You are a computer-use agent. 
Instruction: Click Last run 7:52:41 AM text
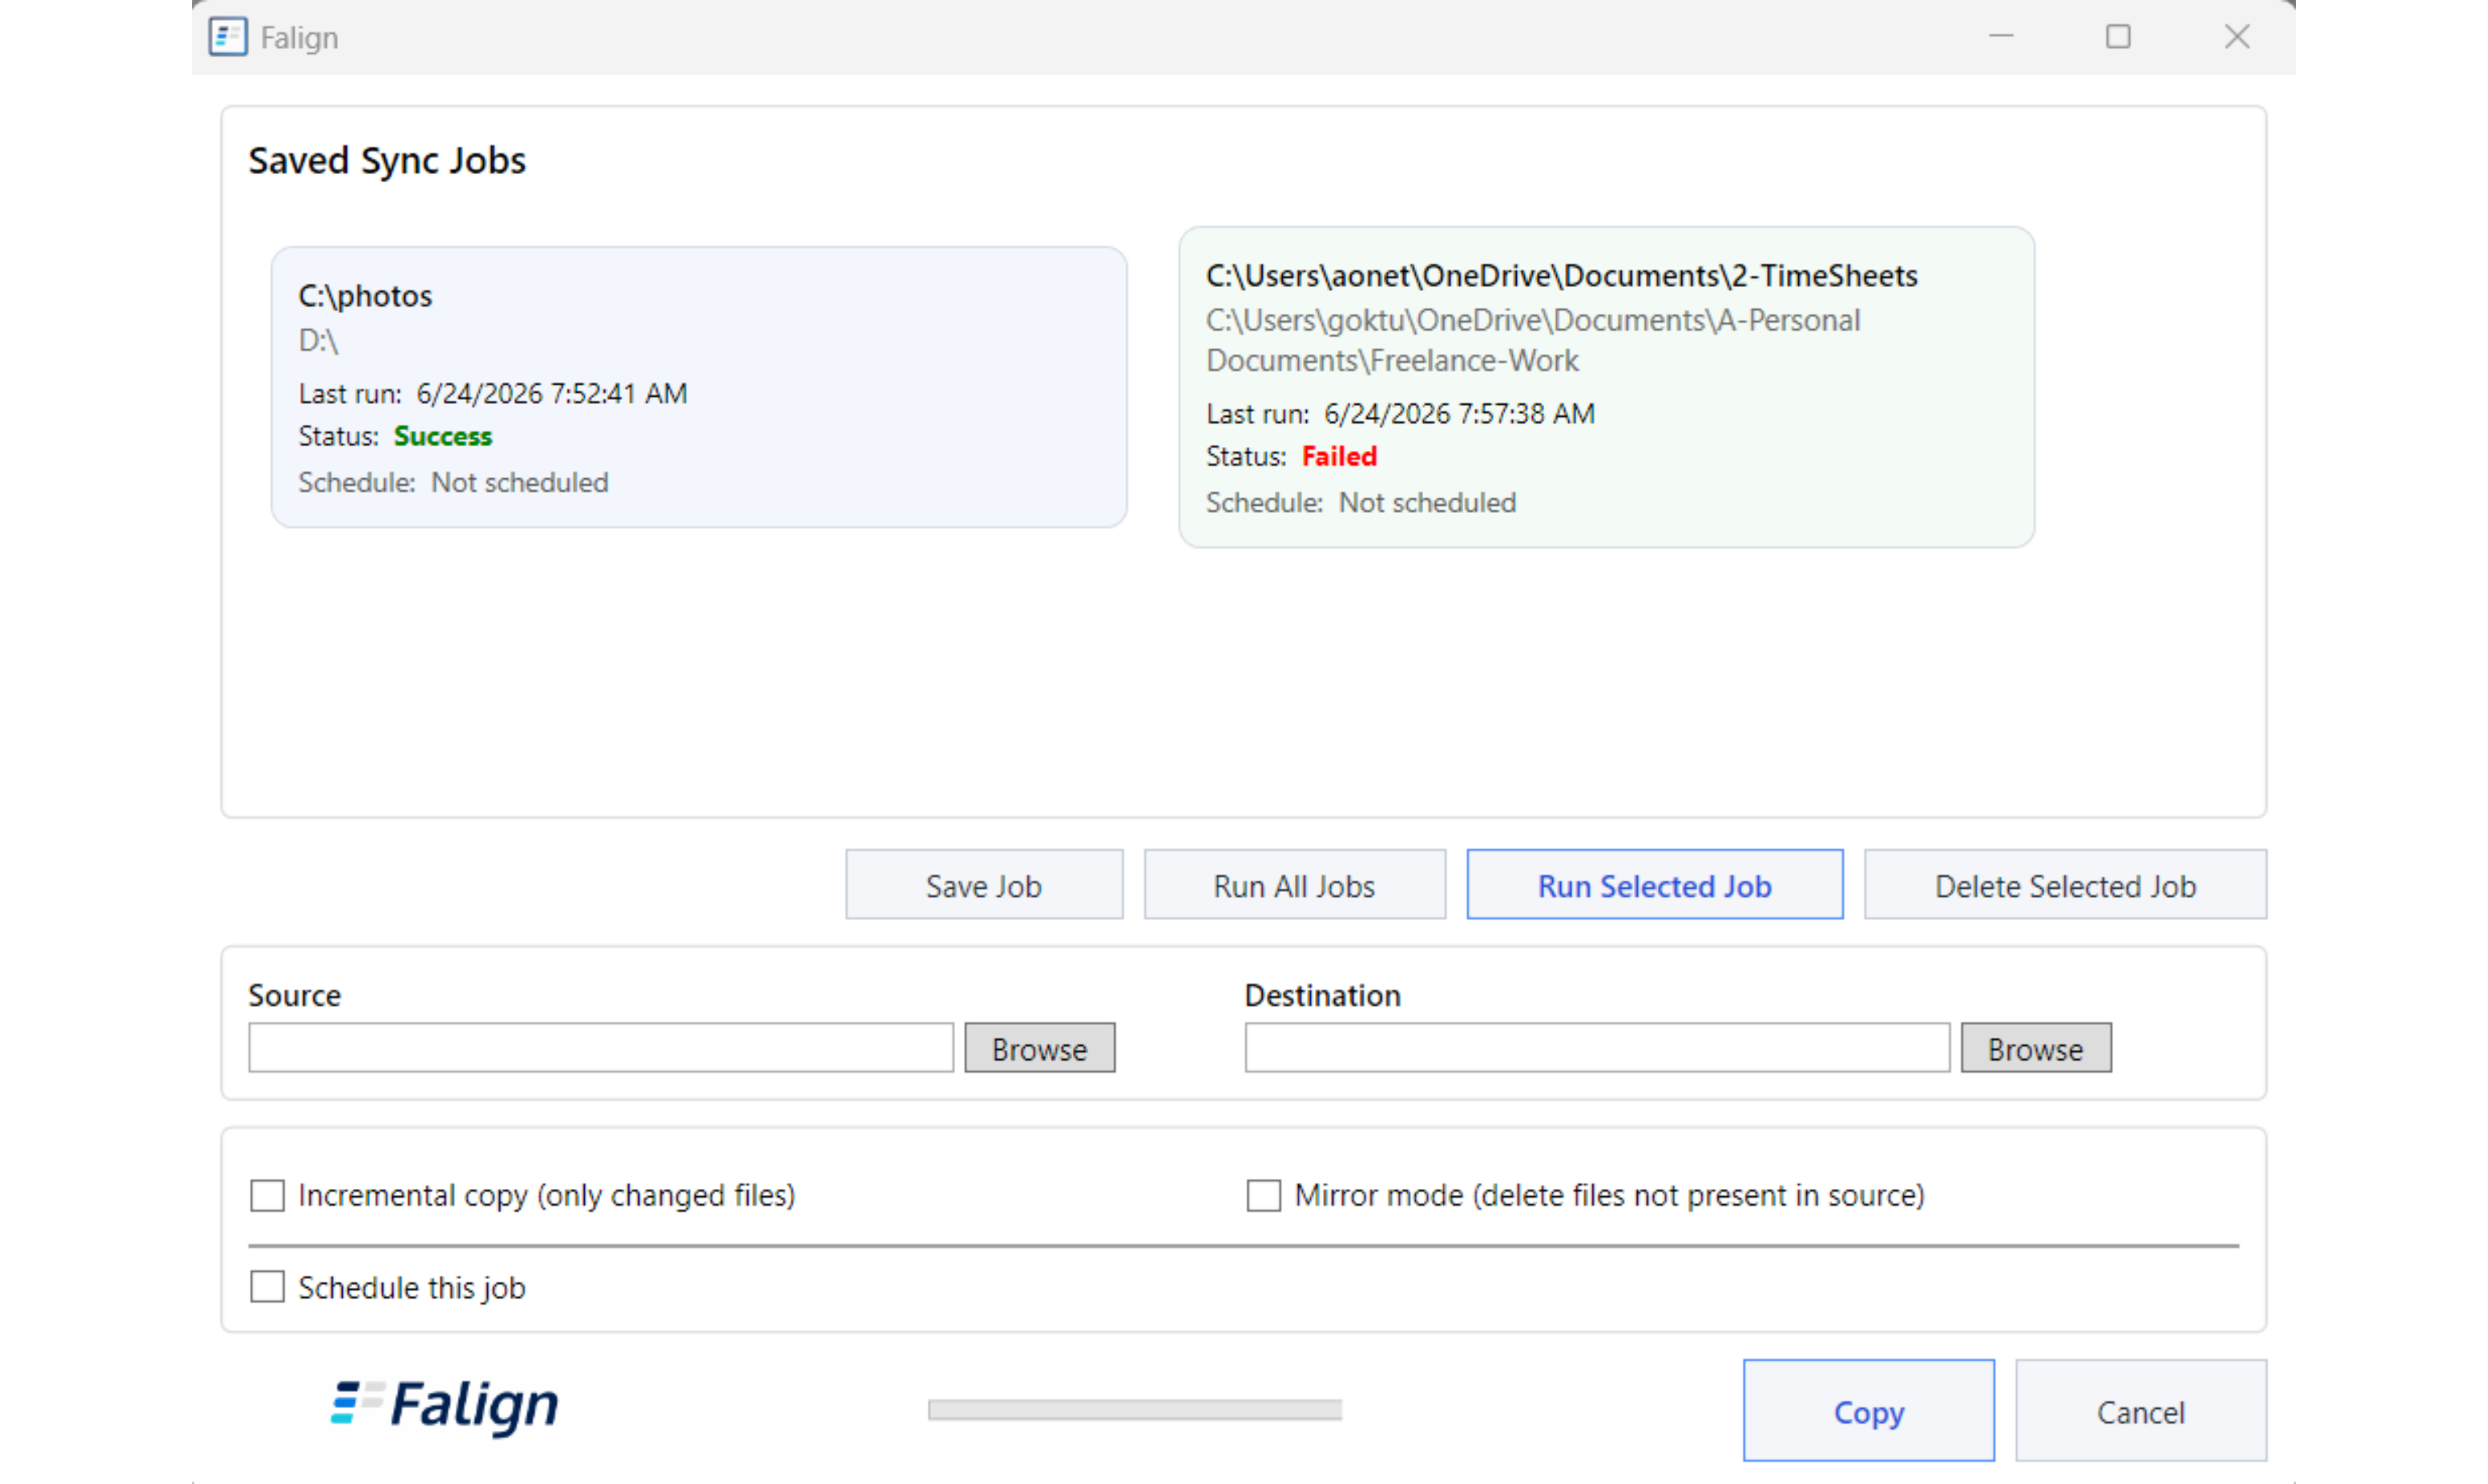pos(493,394)
